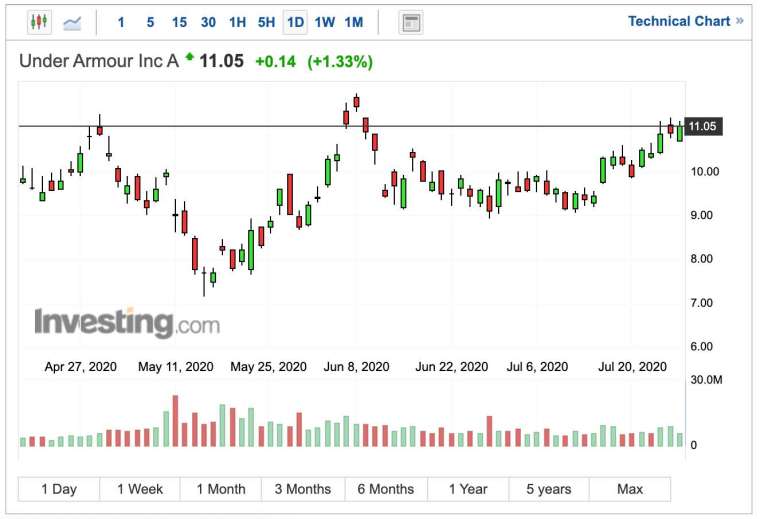Image resolution: width=760 pixels, height=519 pixels.
Task: Select the 1D interval
Action: [295, 22]
